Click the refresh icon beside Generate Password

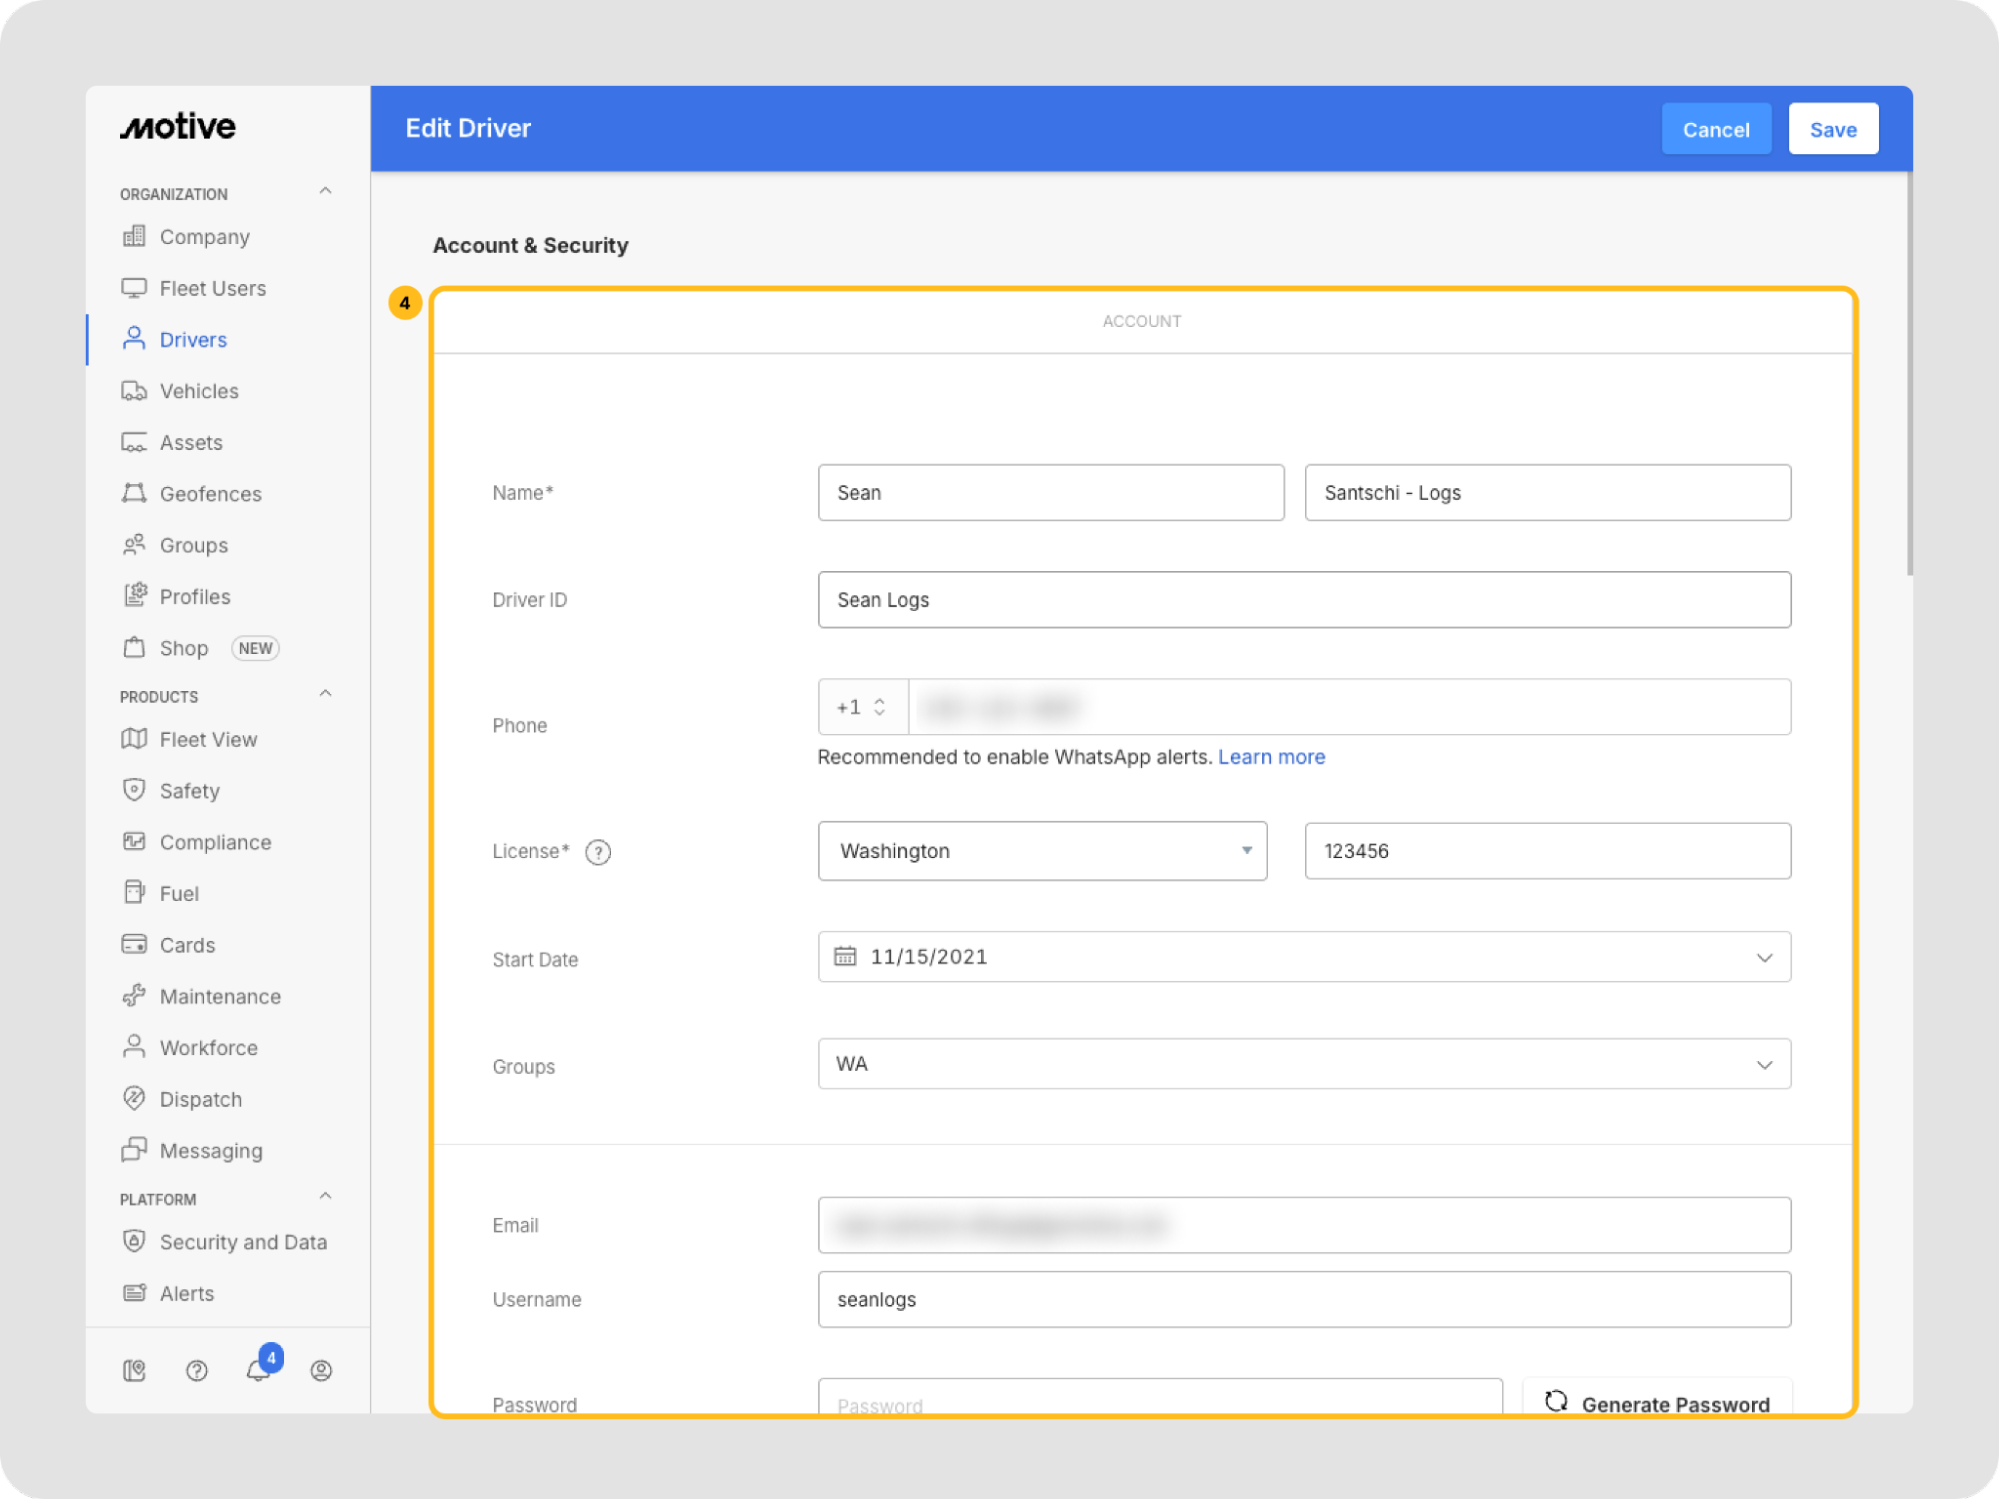tap(1556, 1402)
